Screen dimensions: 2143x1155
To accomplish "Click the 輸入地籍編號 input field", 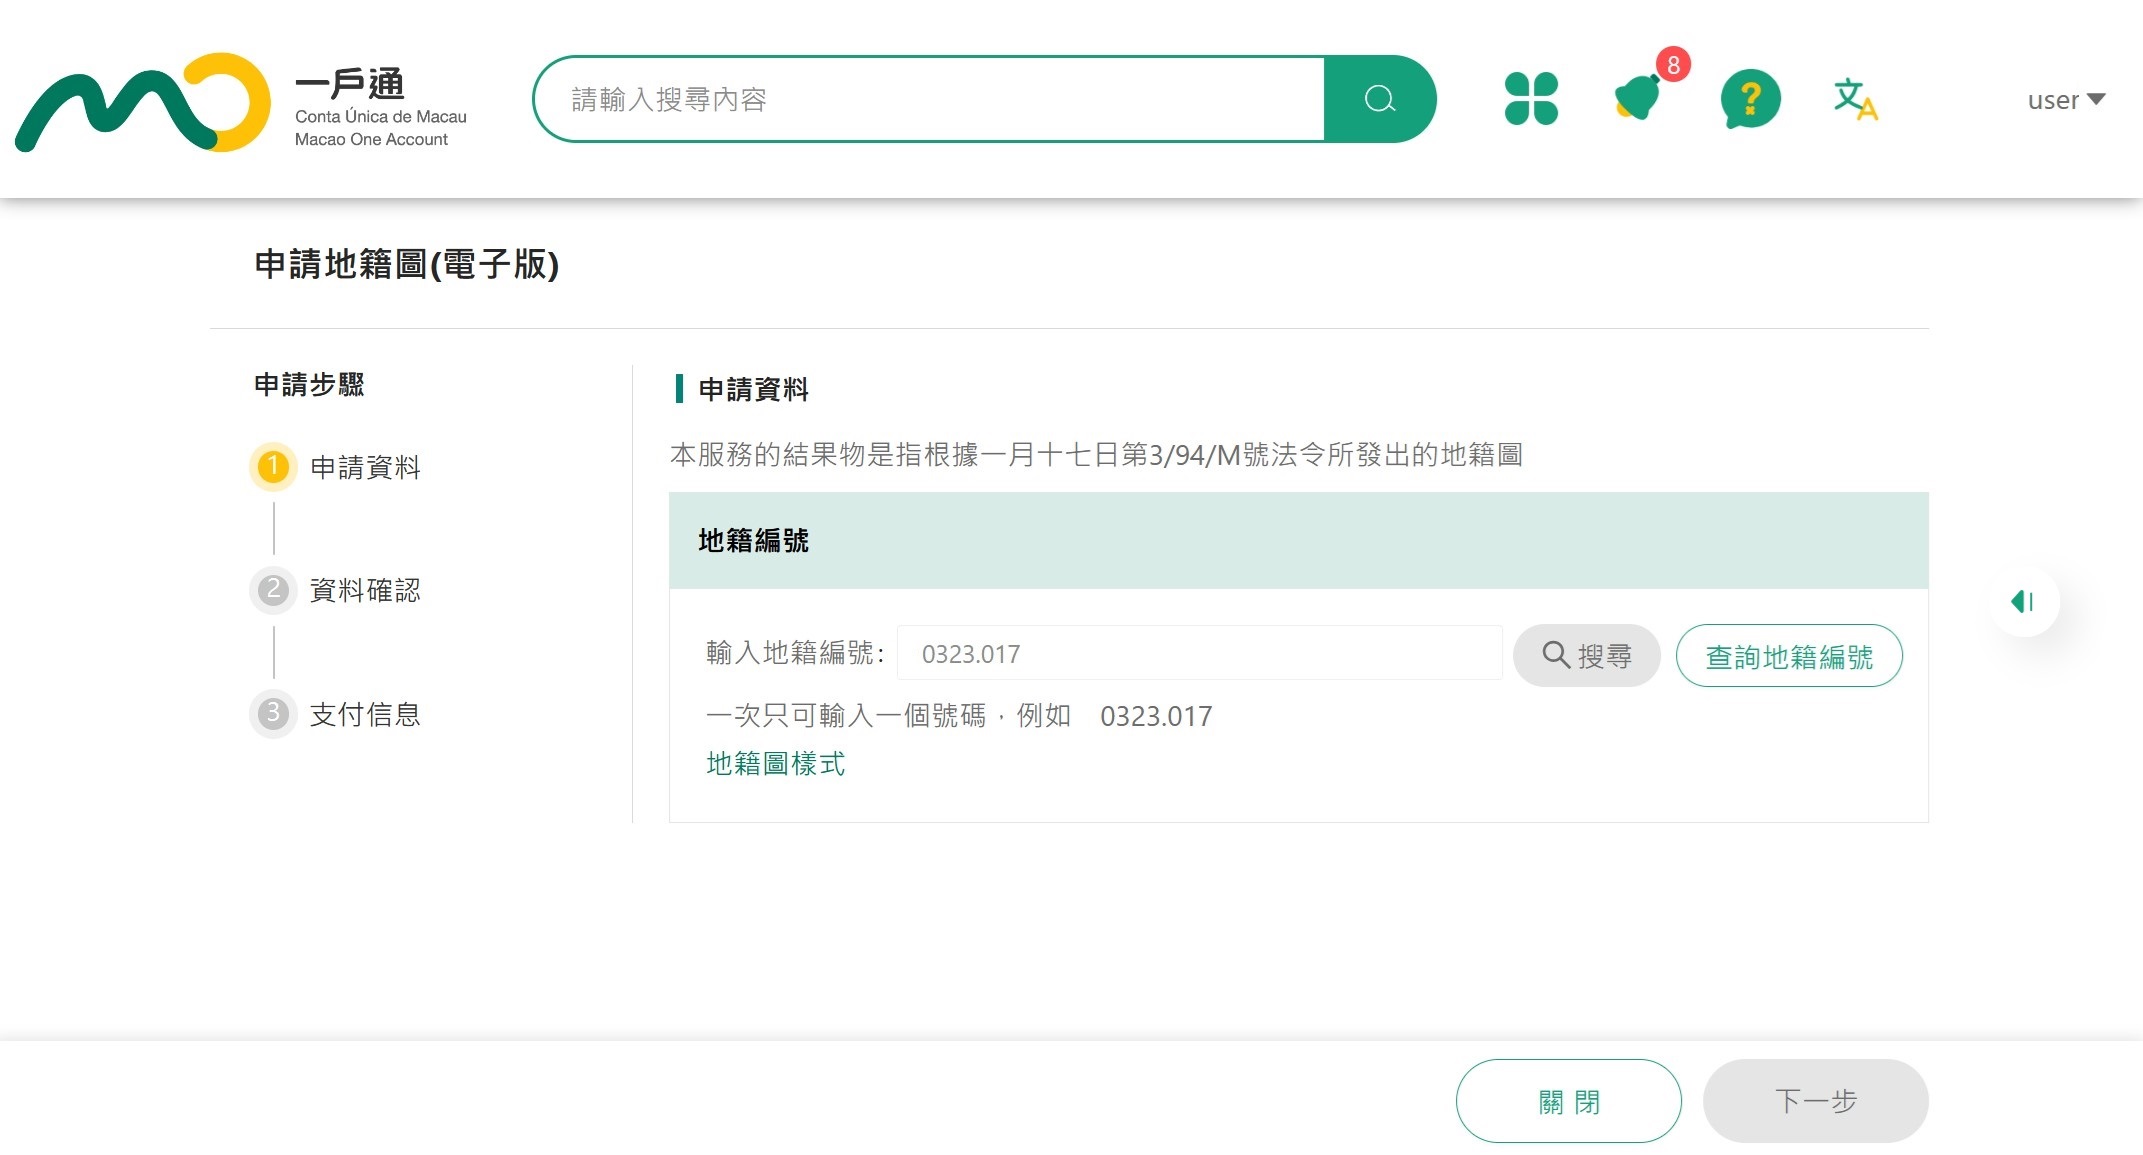I will pos(1198,654).
